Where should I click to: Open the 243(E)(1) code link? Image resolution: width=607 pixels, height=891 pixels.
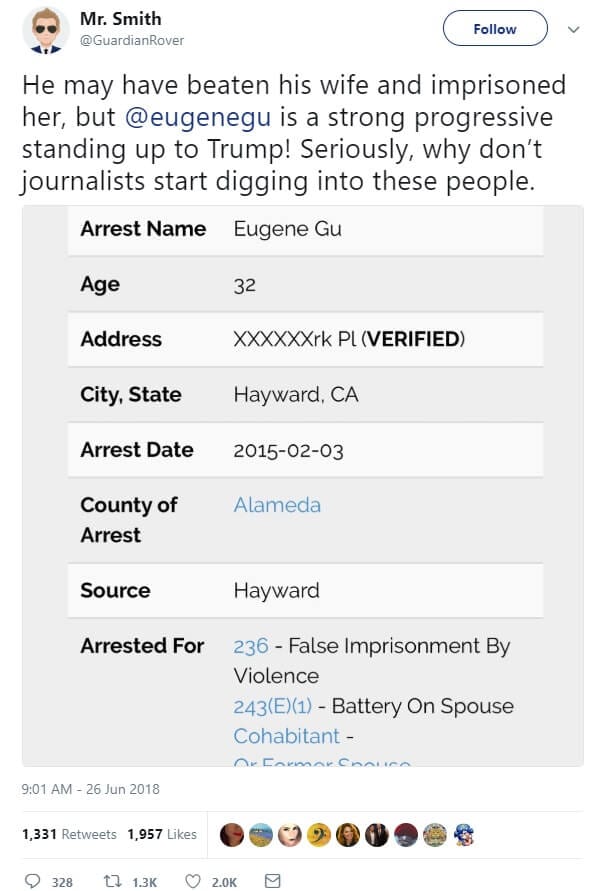point(273,706)
